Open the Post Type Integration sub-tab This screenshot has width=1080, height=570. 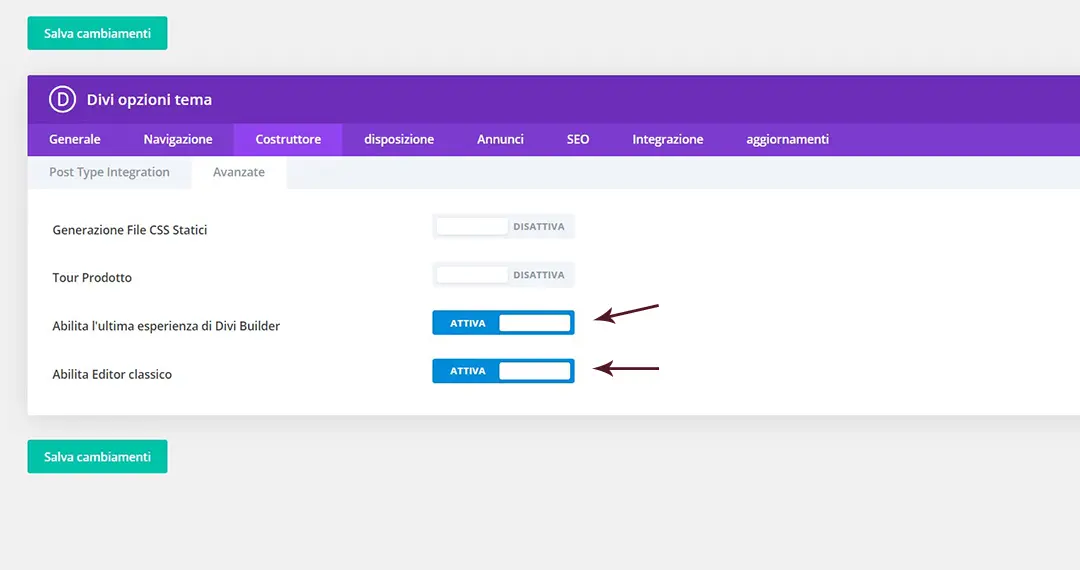pyautogui.click(x=109, y=172)
